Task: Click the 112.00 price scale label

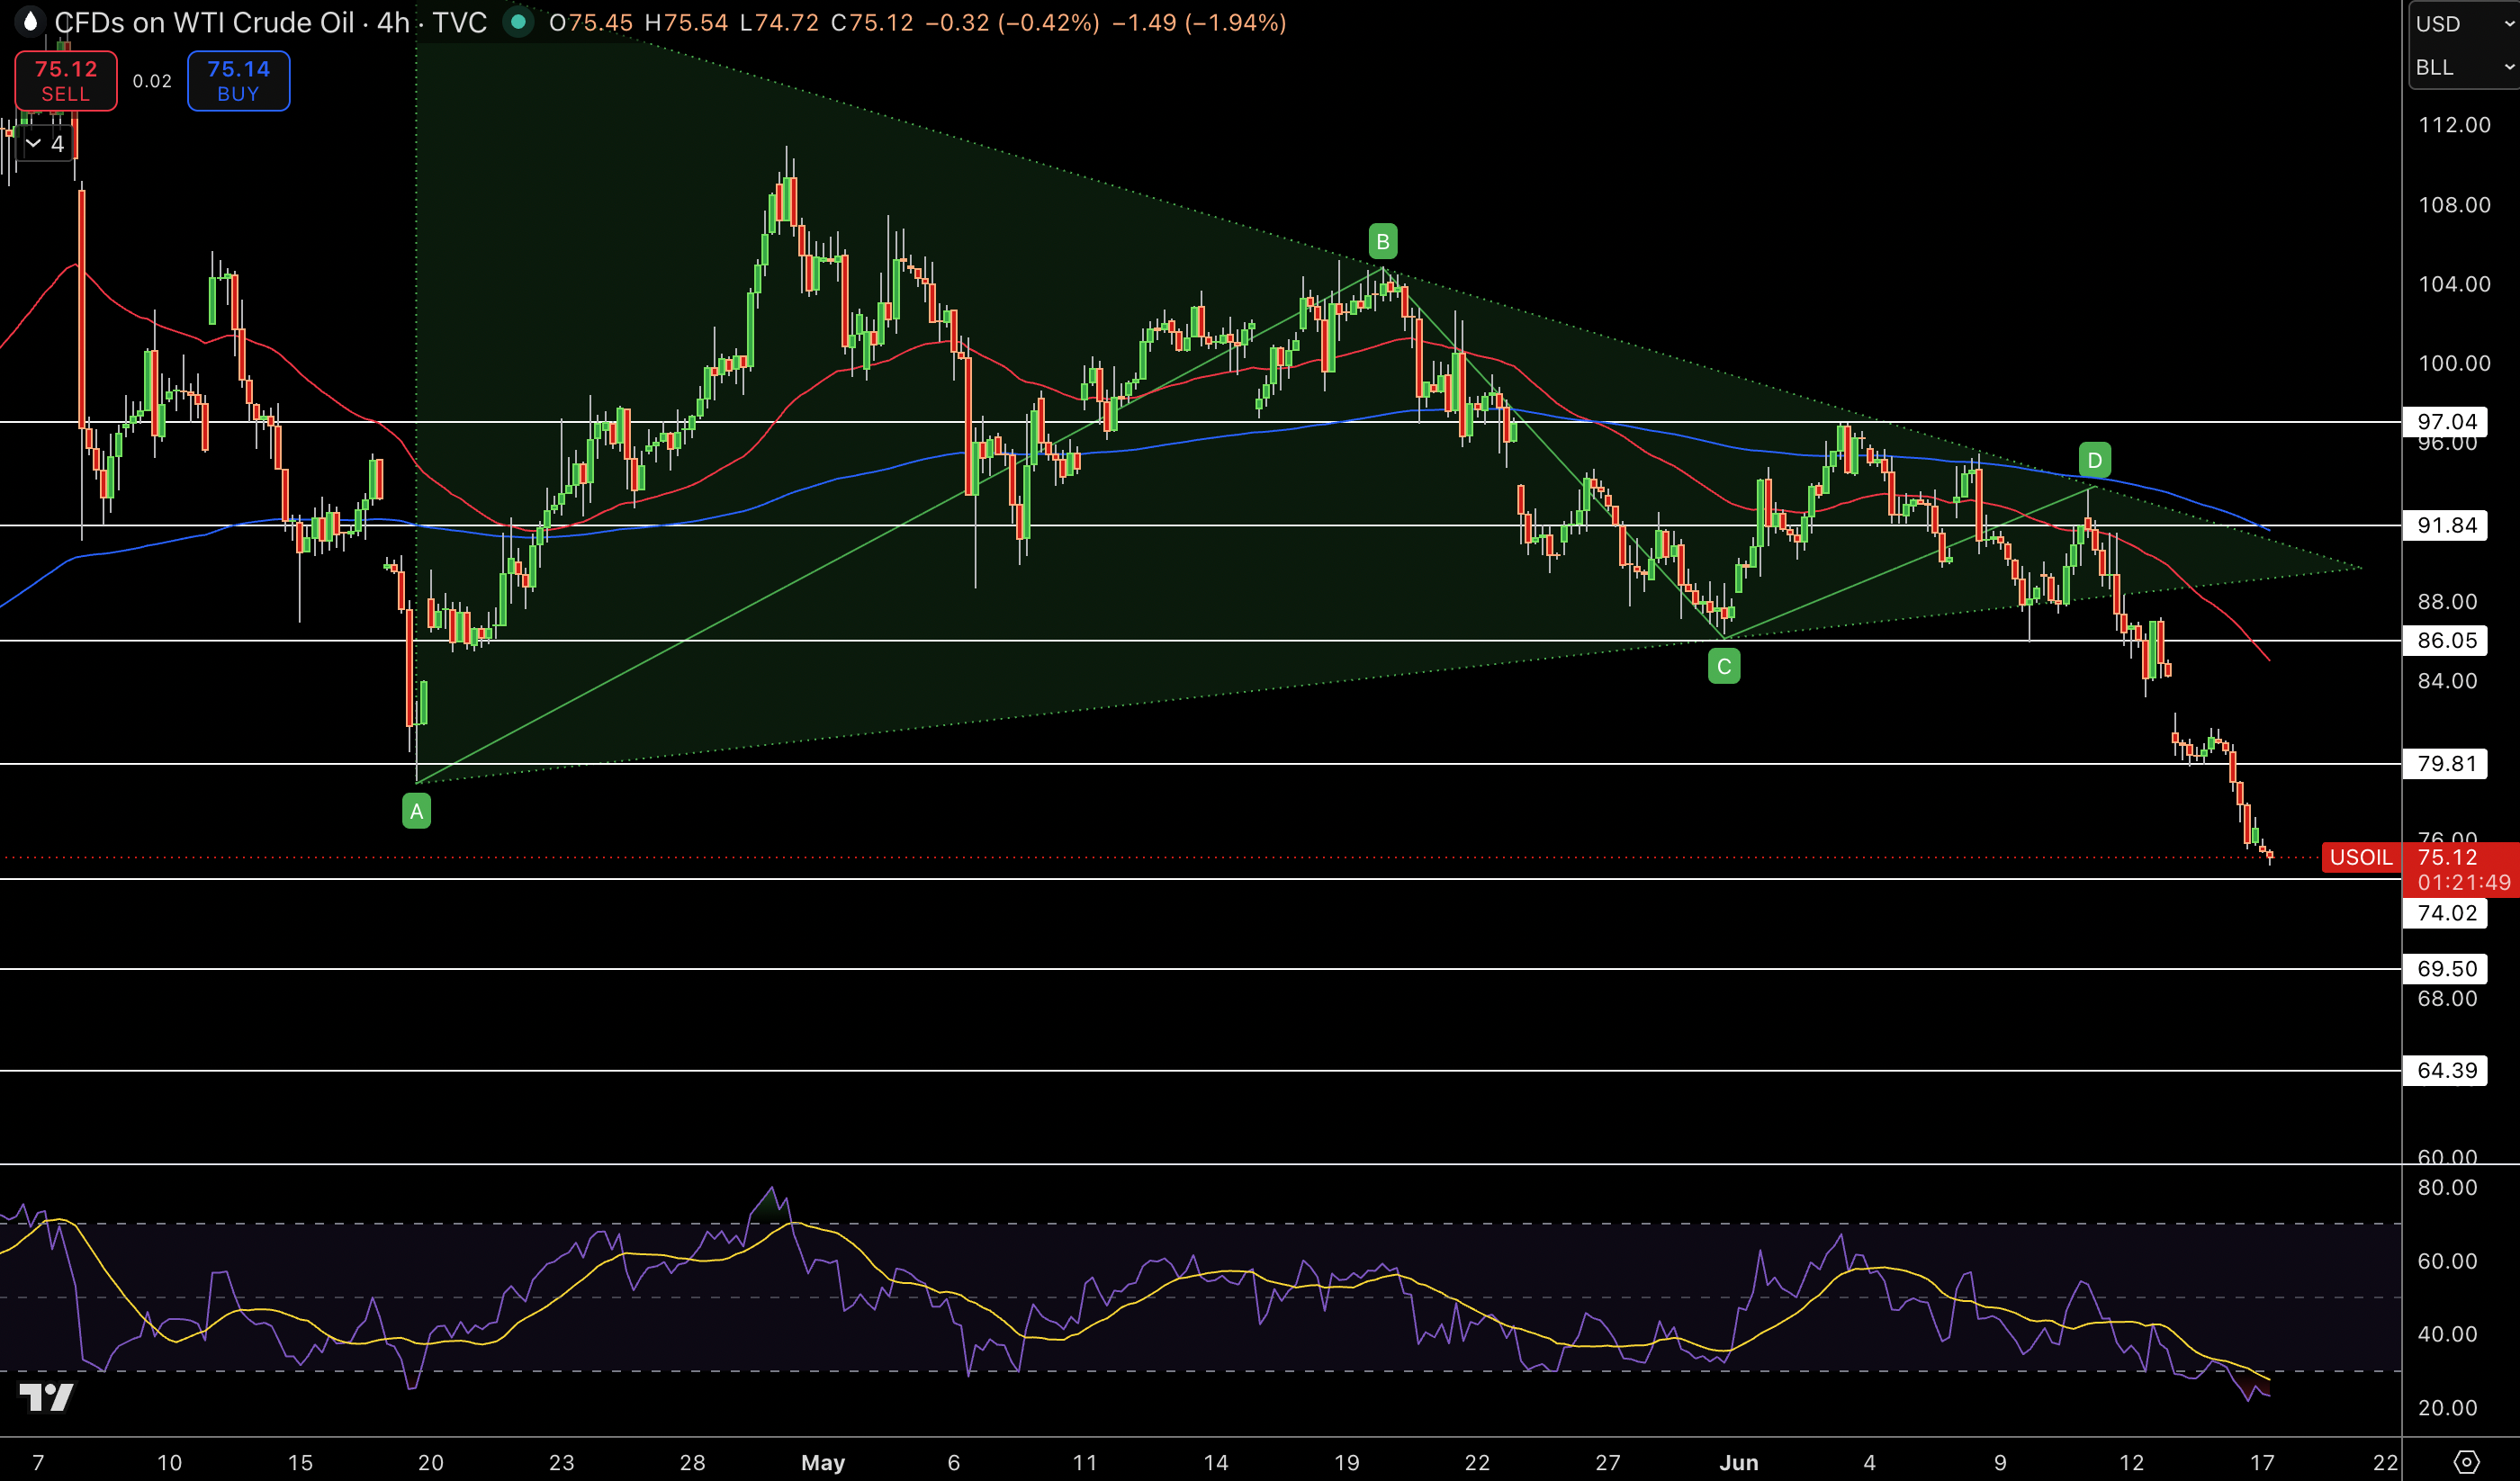Action: (x=2454, y=125)
